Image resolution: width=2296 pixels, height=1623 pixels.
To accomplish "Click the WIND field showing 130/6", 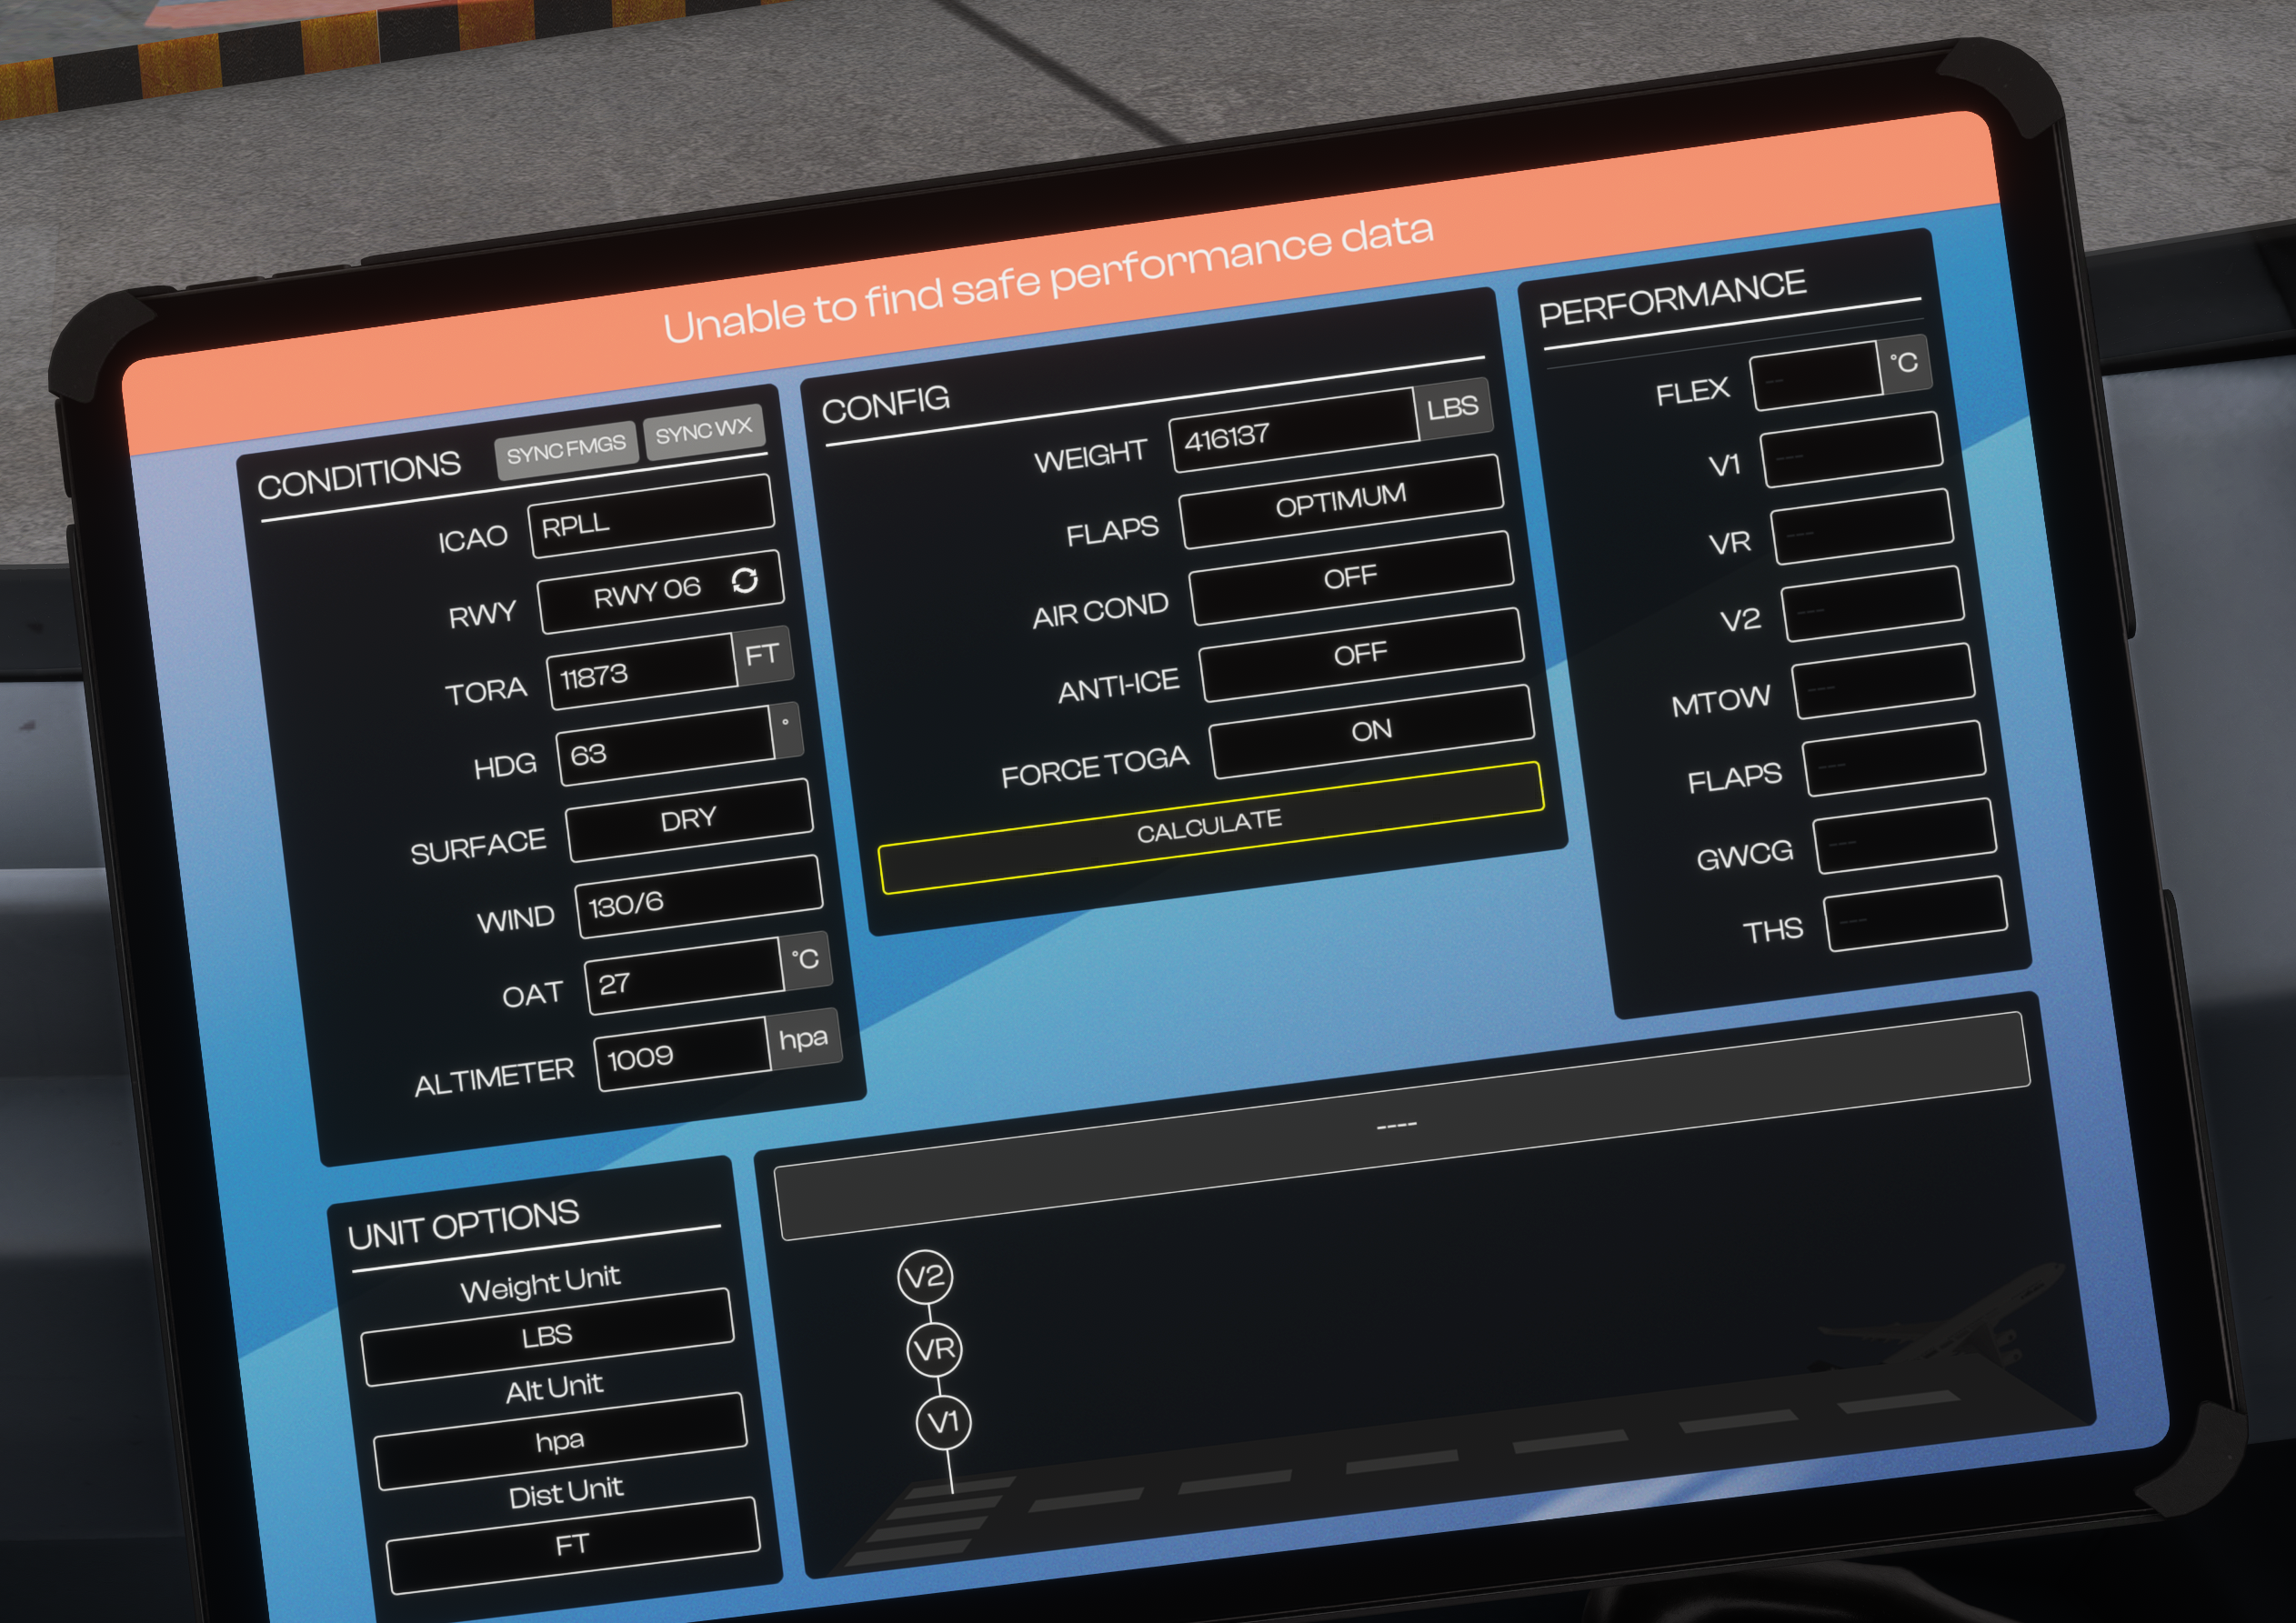I will pos(697,898).
